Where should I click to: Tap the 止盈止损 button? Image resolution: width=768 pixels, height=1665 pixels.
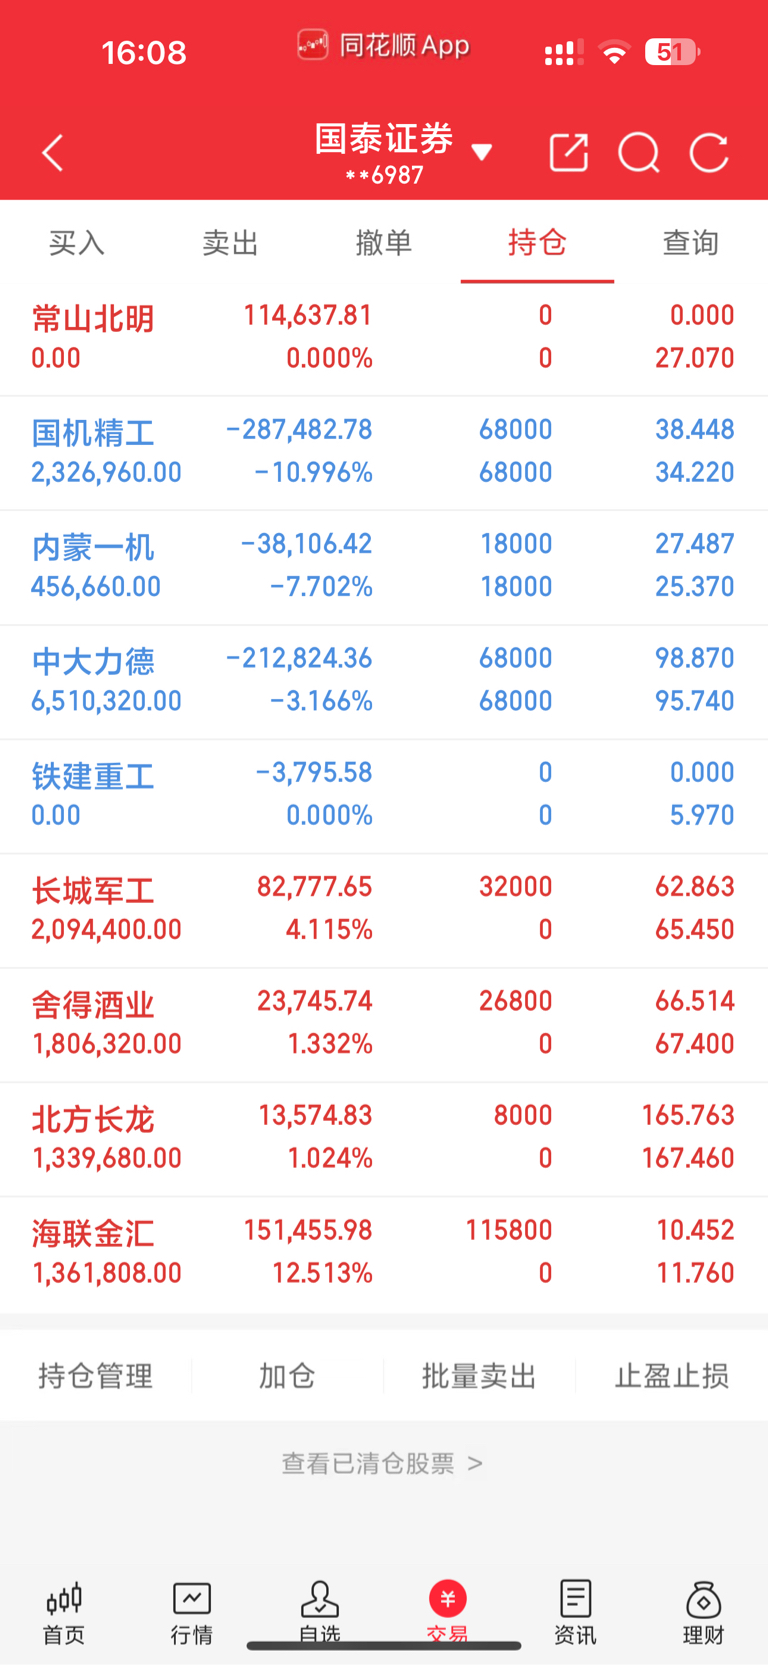pyautogui.click(x=672, y=1376)
